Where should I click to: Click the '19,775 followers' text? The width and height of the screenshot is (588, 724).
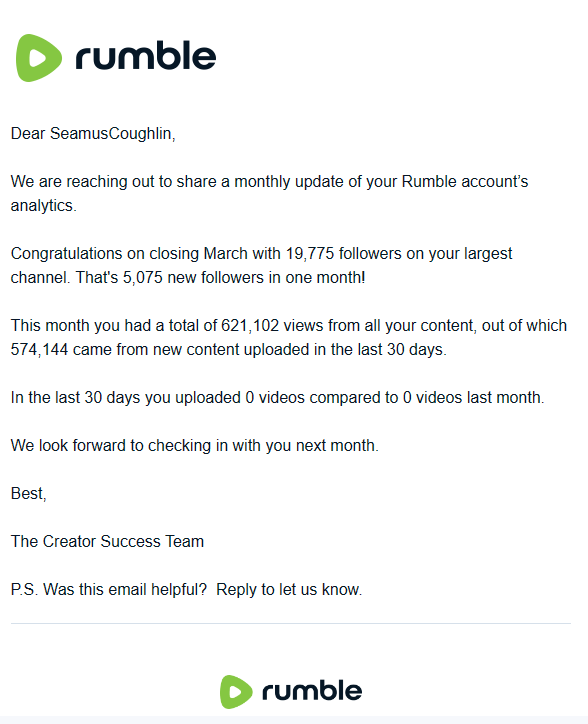click(x=344, y=253)
